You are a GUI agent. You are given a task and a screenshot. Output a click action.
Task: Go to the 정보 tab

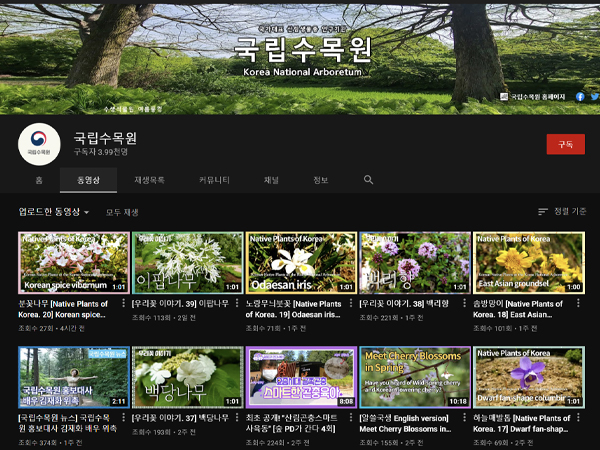[x=321, y=180]
